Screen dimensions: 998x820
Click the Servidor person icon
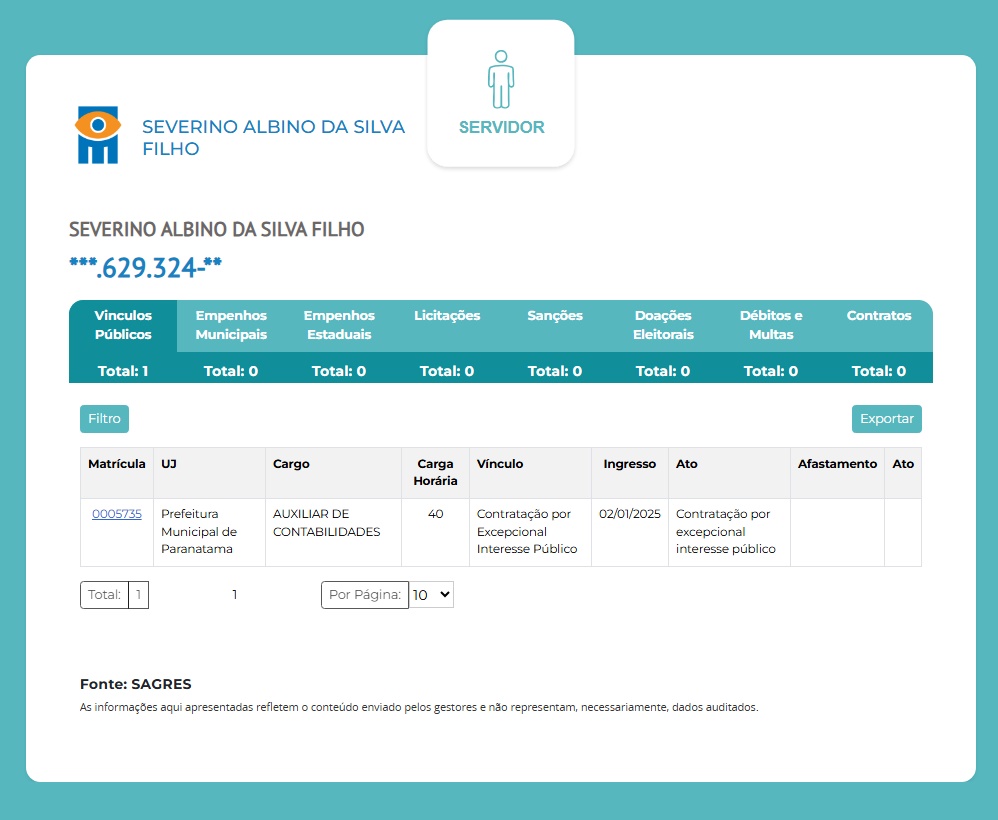coord(501,80)
